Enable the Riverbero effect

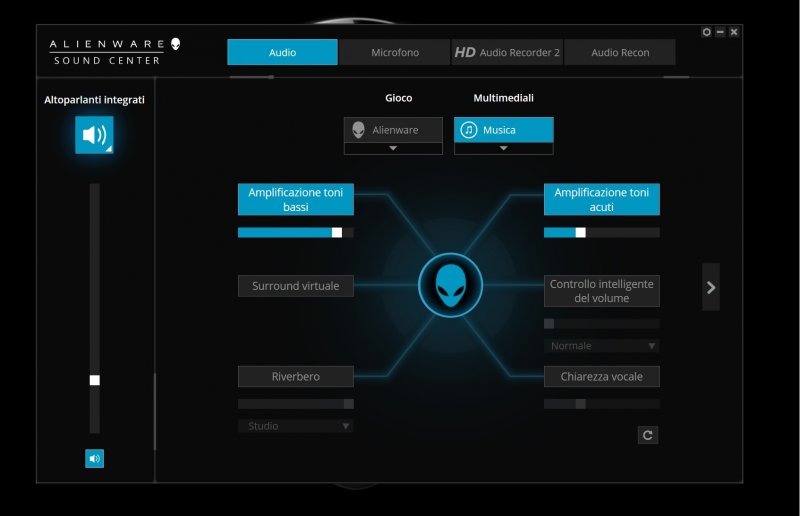tap(295, 377)
